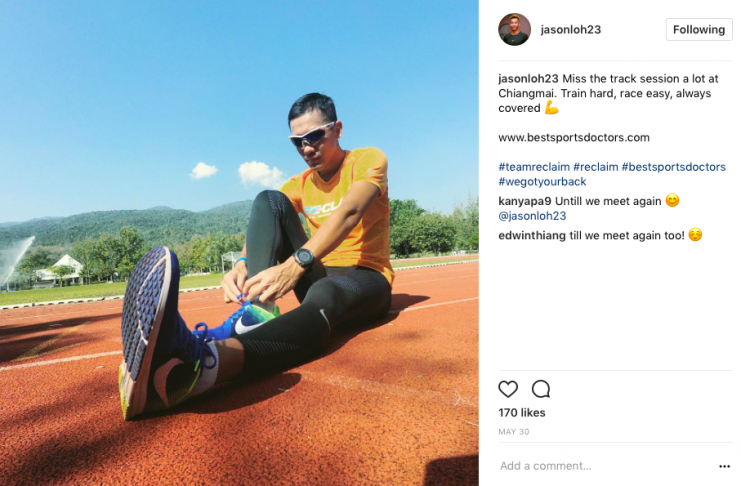
Task: Open jasonloh23 profile picture avatar
Action: pyautogui.click(x=514, y=29)
